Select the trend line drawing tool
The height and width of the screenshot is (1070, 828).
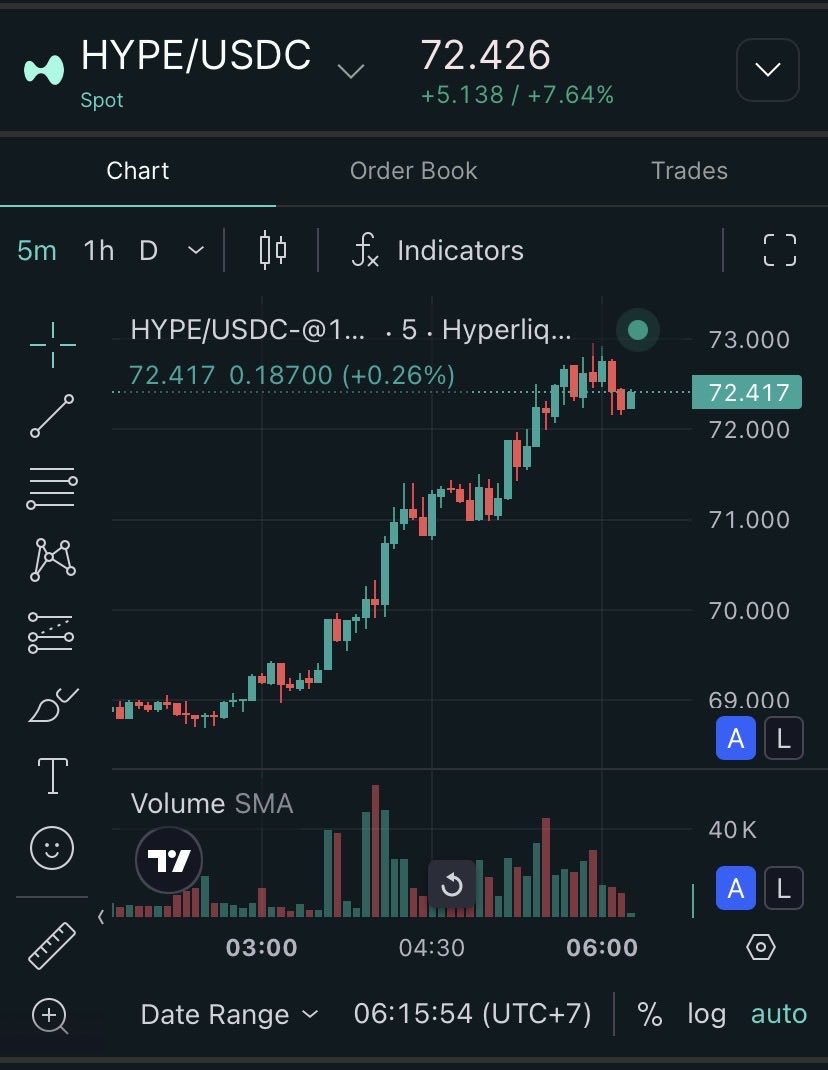tap(52, 416)
